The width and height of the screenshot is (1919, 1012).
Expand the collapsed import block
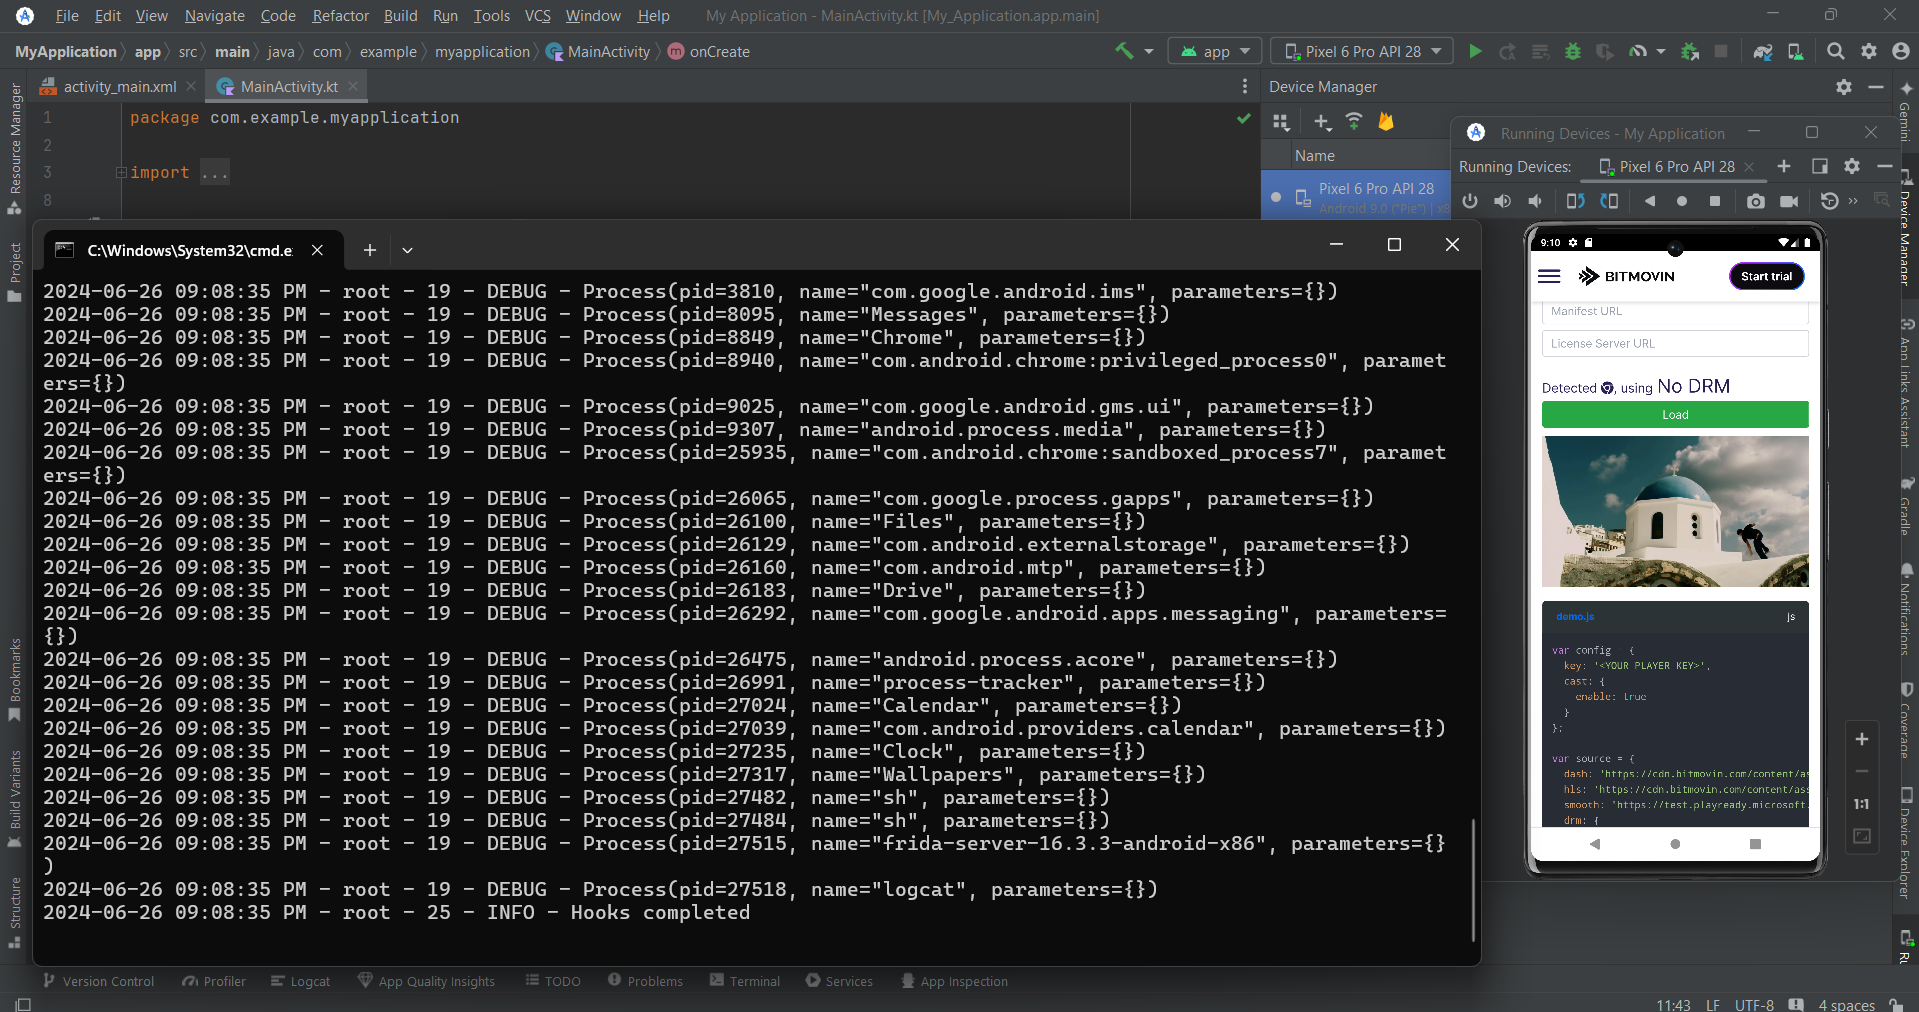click(121, 173)
